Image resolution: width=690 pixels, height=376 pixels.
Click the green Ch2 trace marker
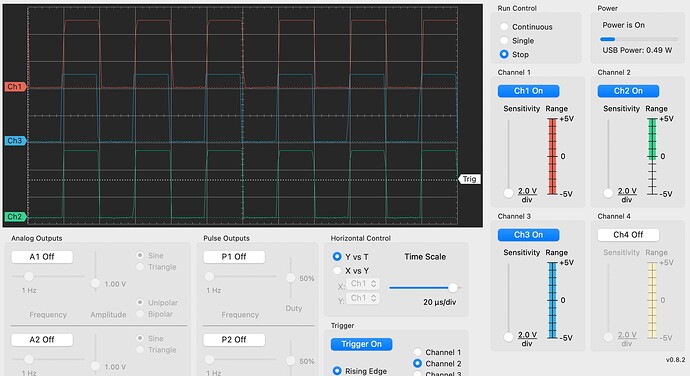[15, 217]
